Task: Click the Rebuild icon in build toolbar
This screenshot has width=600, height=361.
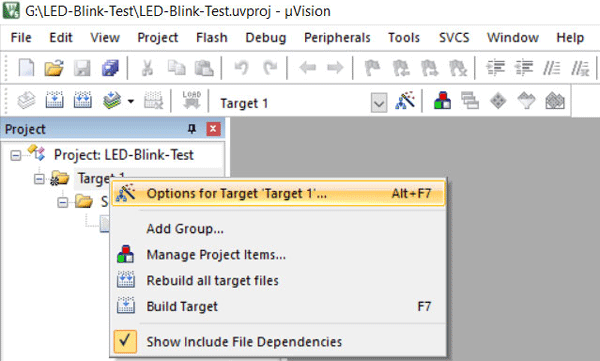Action: [x=83, y=101]
